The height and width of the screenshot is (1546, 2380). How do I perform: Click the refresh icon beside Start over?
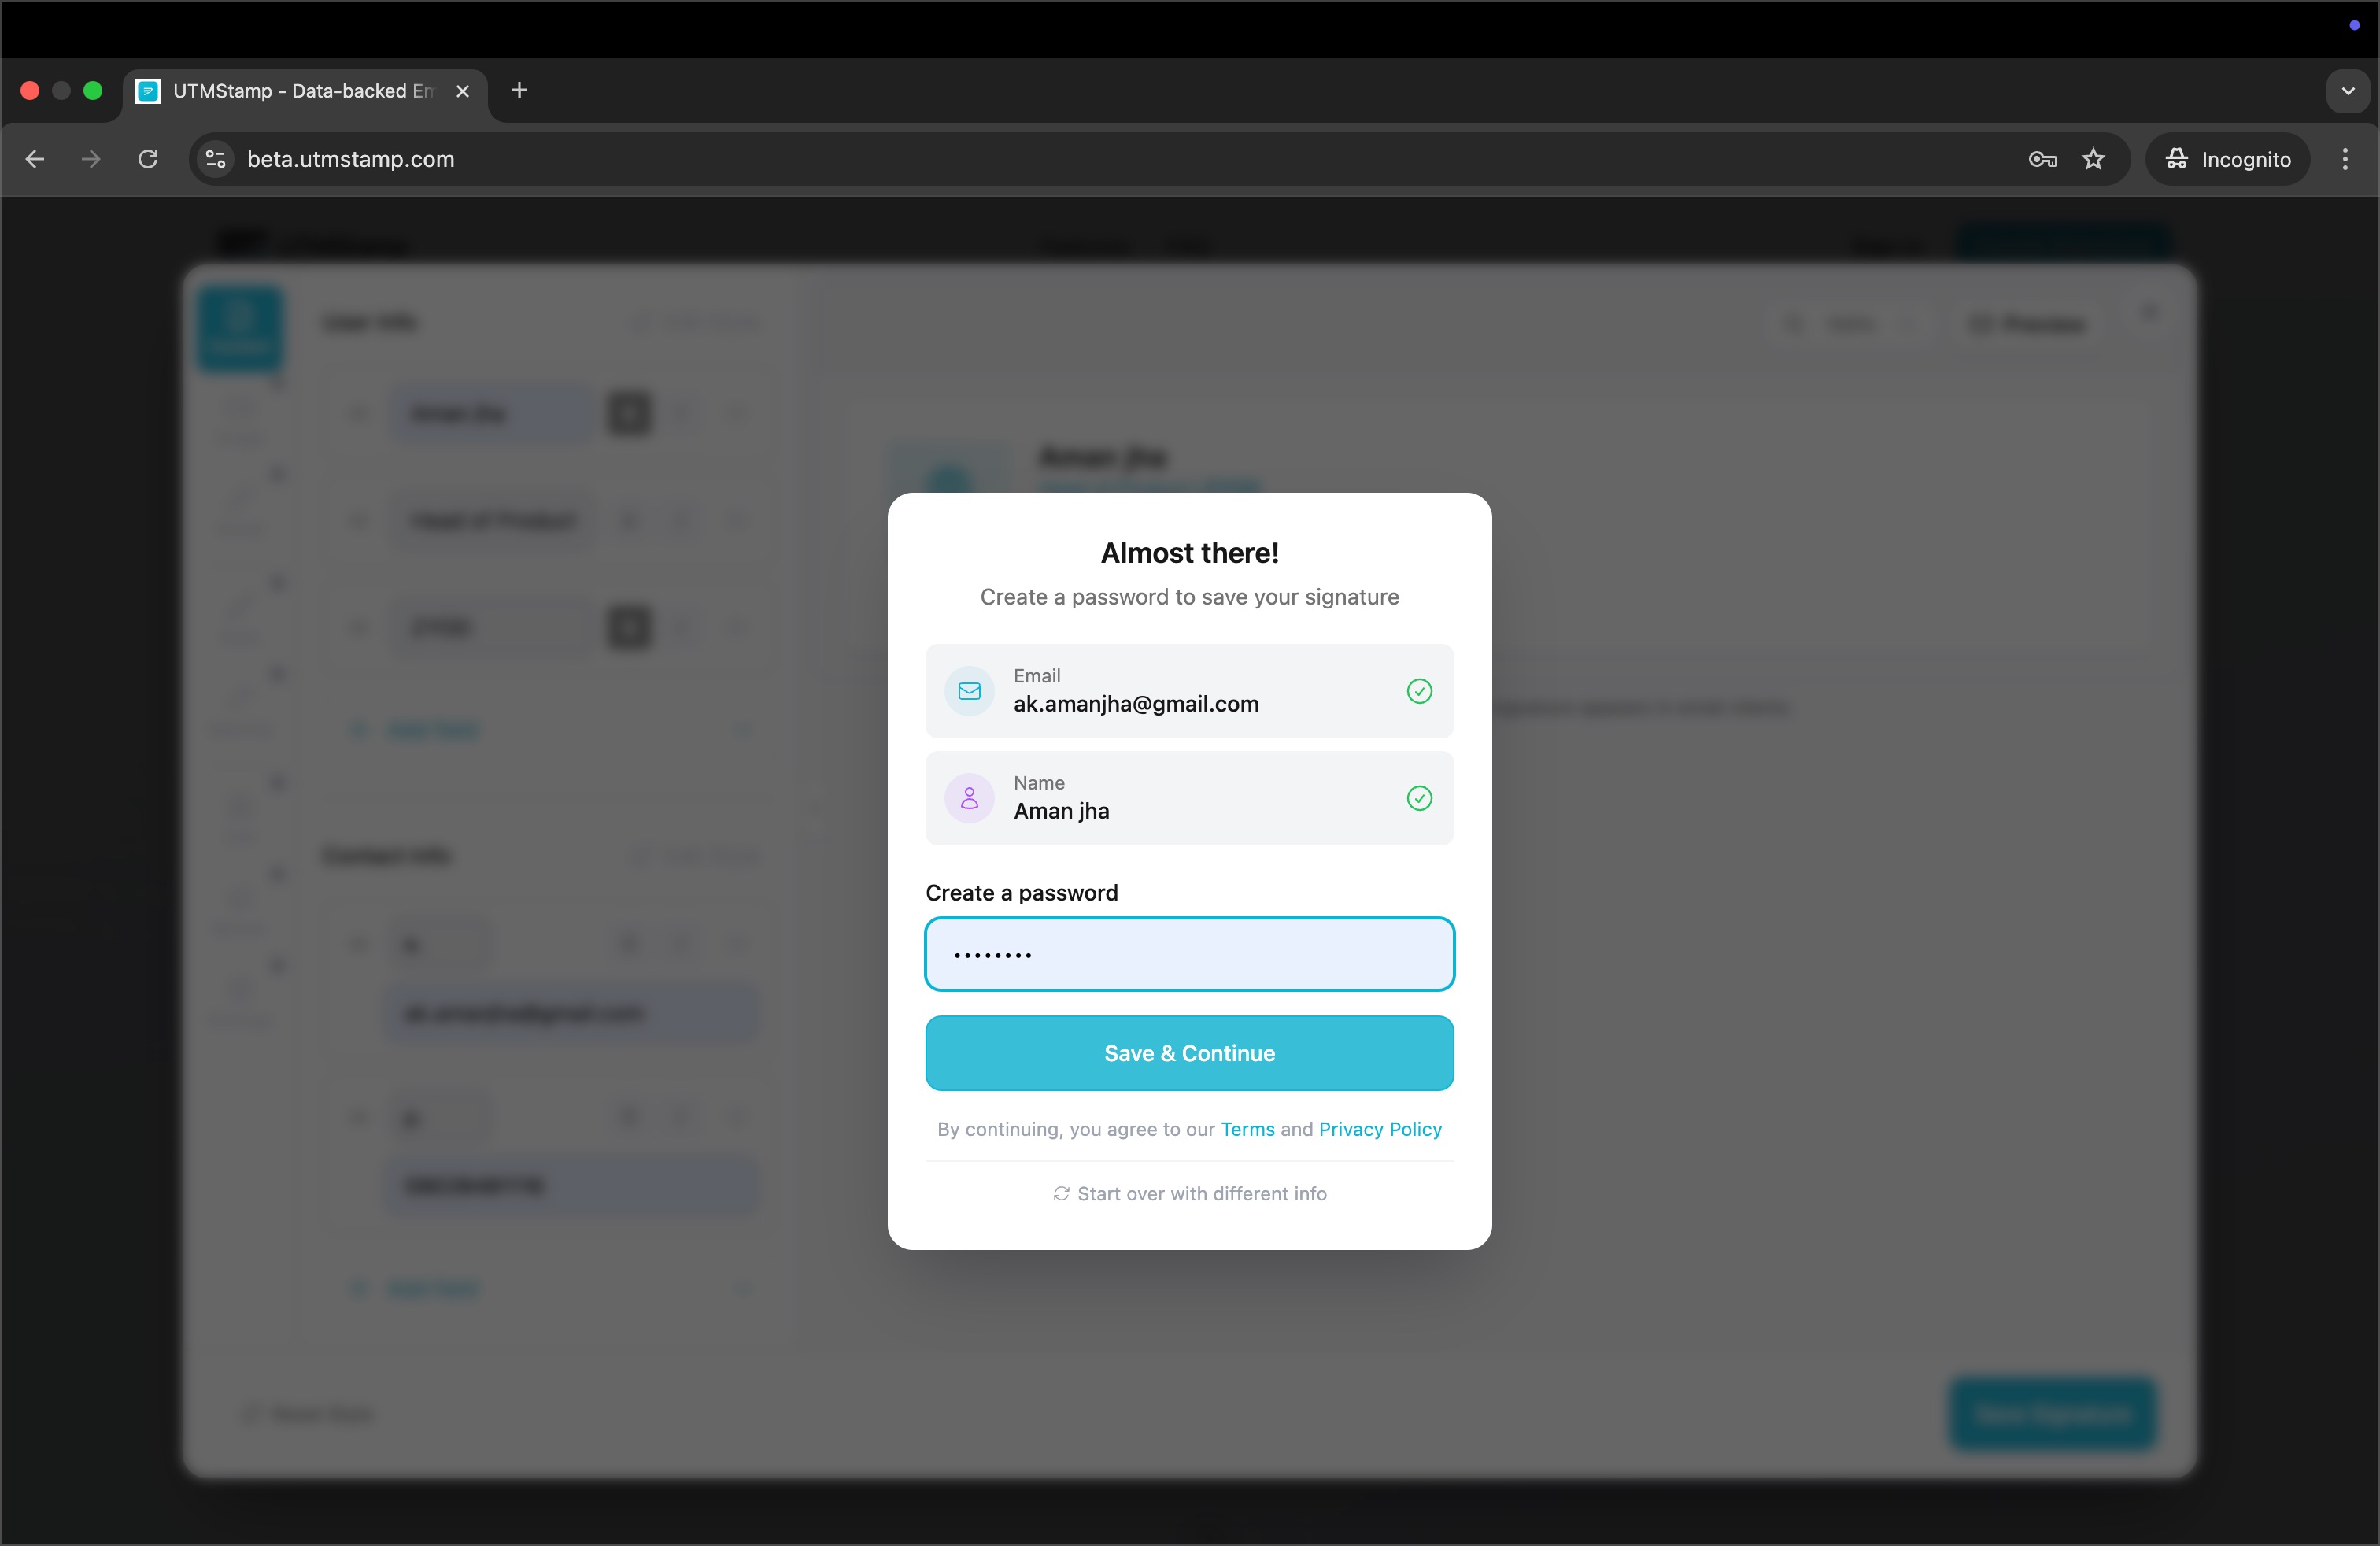click(x=1061, y=1193)
